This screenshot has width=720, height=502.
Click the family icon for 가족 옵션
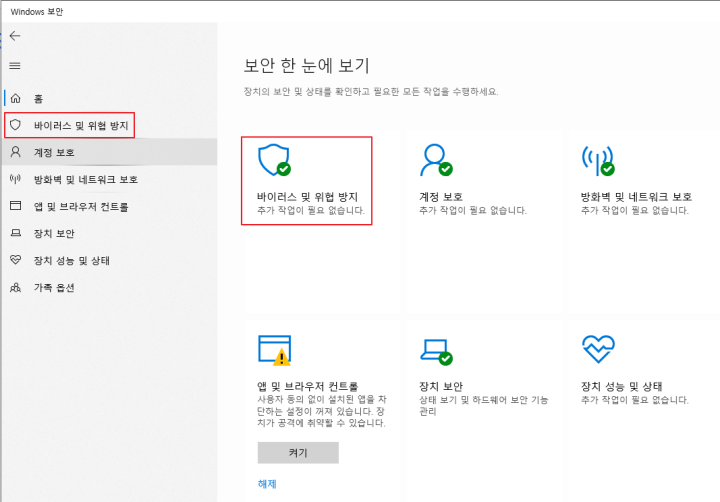click(16, 288)
